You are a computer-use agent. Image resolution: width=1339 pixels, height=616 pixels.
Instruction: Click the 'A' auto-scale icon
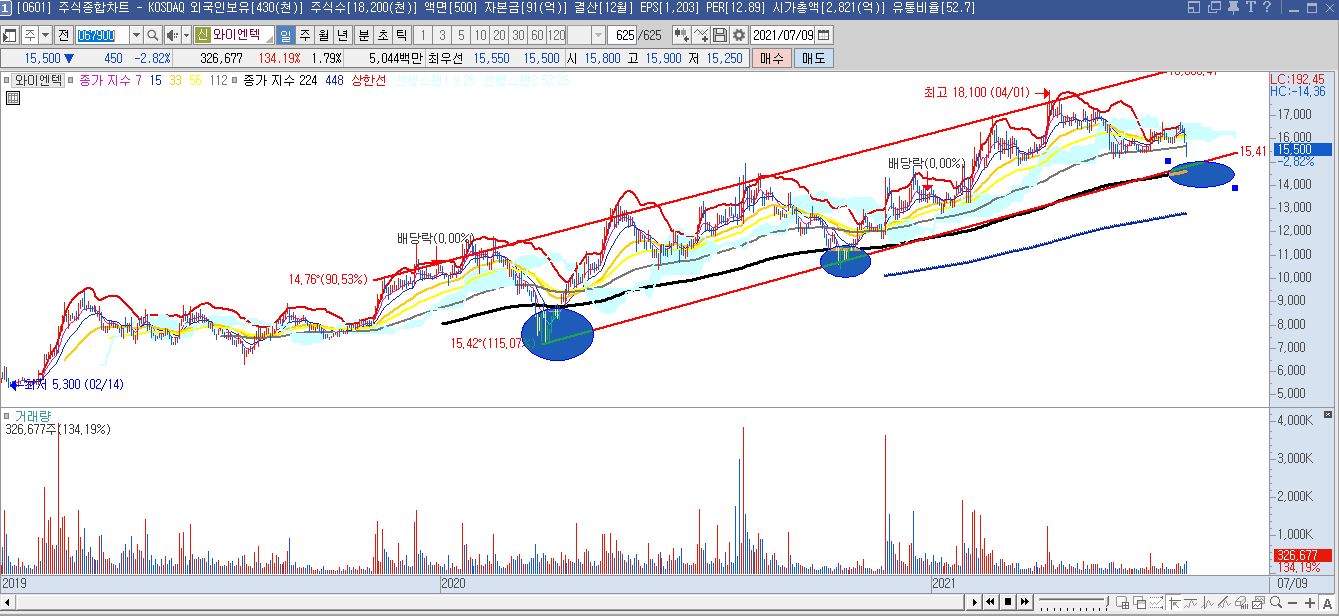pos(1327,602)
